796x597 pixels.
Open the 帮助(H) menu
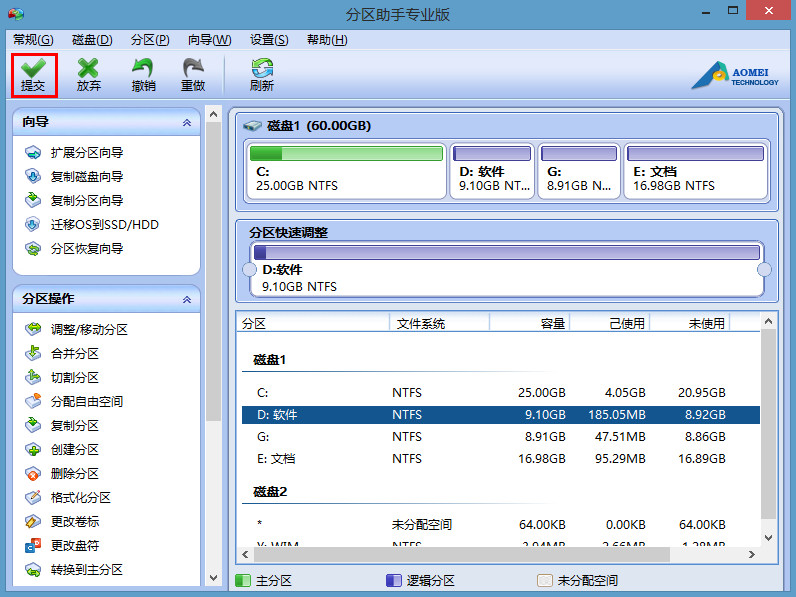(x=327, y=40)
